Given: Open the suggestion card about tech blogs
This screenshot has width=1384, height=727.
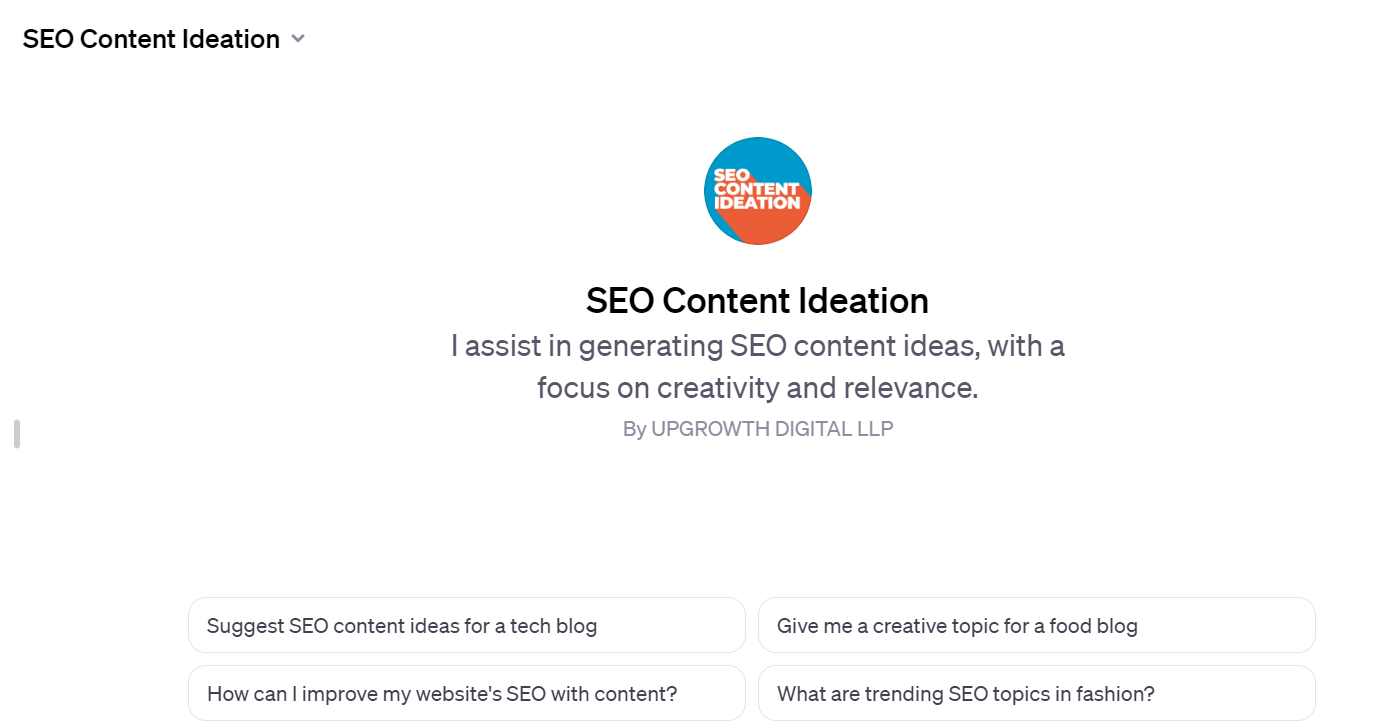Looking at the screenshot, I should (466, 624).
